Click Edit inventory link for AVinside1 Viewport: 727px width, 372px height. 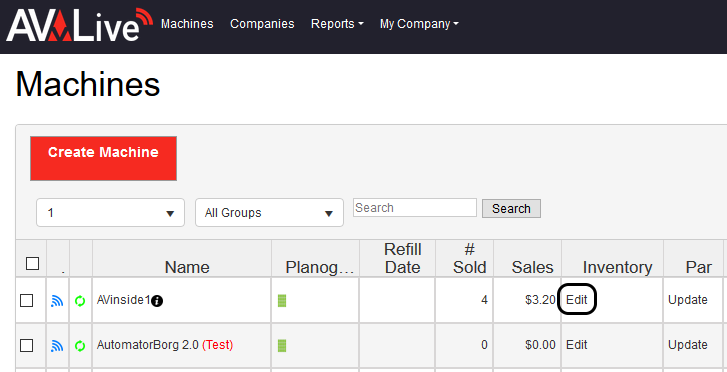(x=577, y=300)
